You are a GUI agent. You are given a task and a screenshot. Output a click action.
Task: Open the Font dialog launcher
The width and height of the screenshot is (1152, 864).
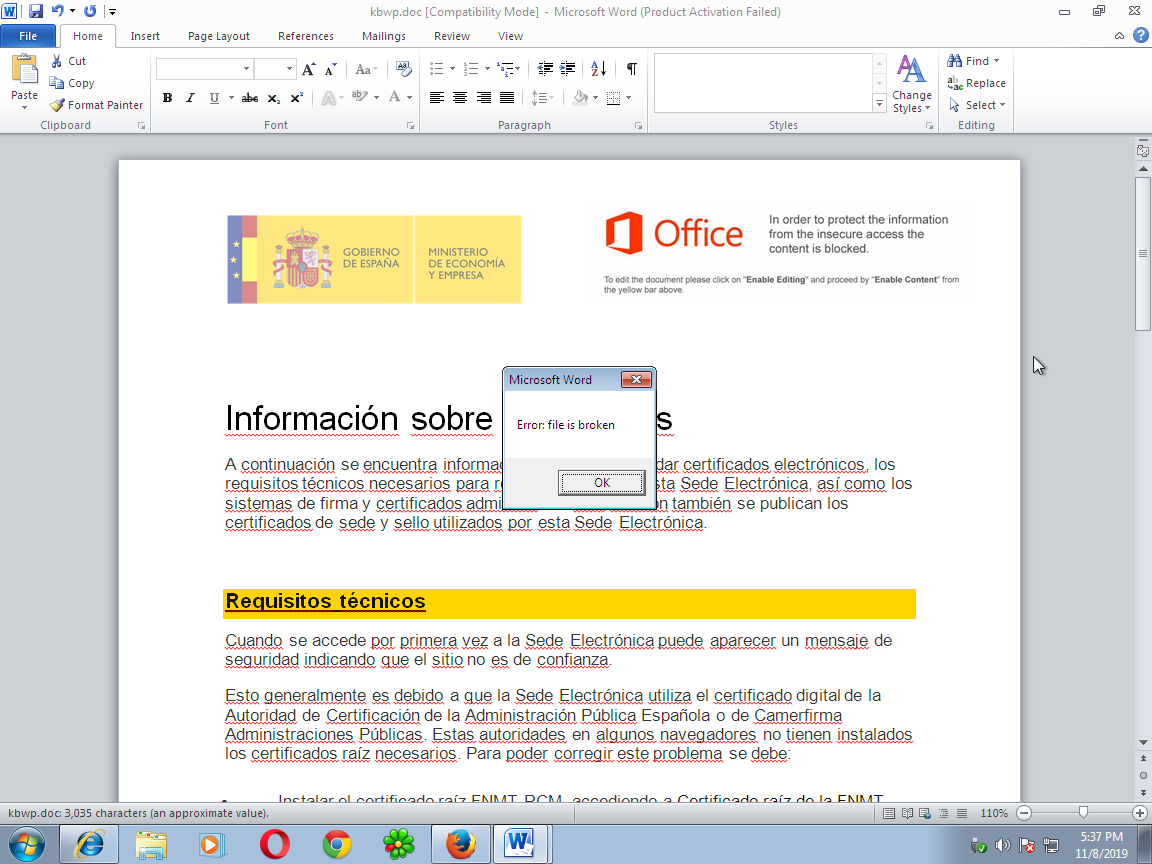click(x=411, y=126)
